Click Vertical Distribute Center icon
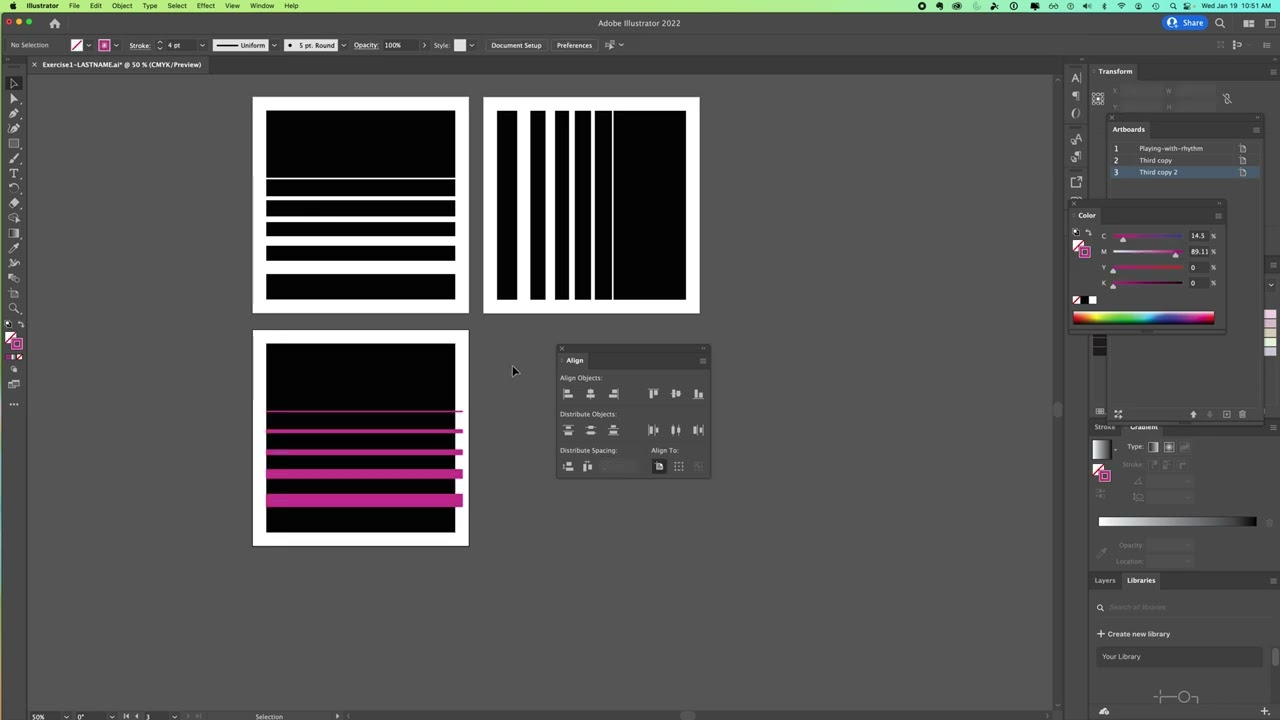Screen dimensions: 1280x720 click(590, 430)
